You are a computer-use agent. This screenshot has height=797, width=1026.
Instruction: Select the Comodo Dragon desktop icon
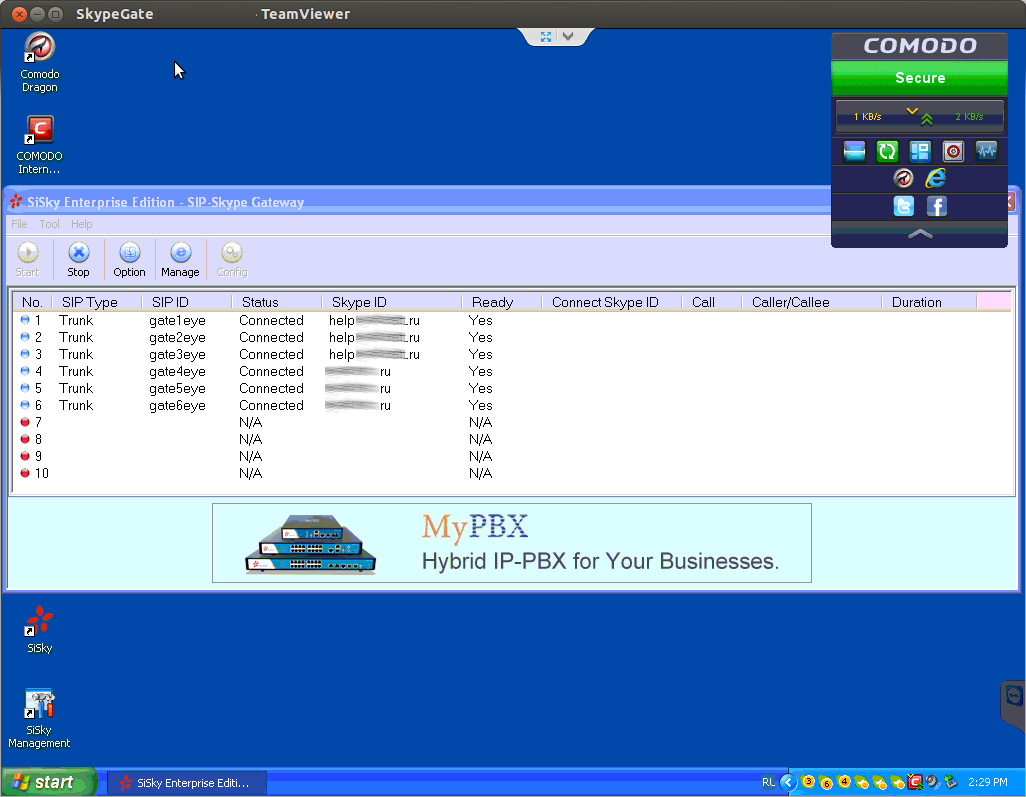[39, 61]
